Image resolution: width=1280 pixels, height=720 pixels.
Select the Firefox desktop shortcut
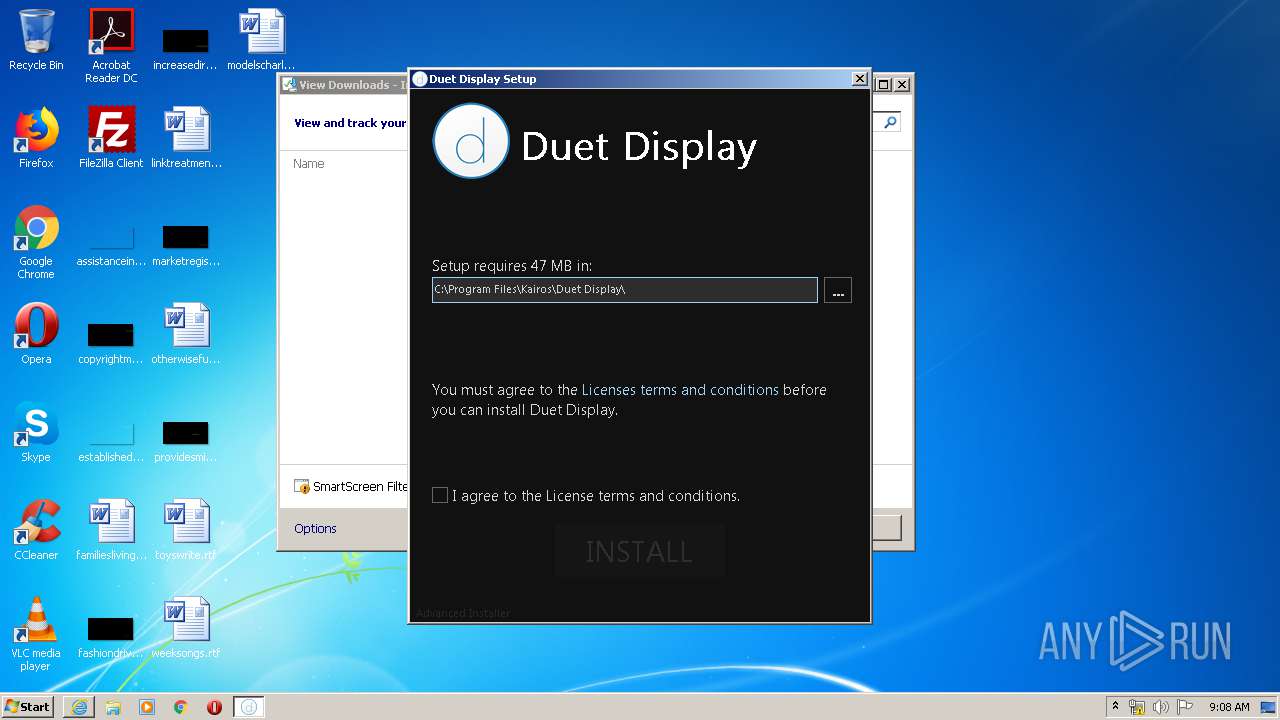tap(36, 138)
